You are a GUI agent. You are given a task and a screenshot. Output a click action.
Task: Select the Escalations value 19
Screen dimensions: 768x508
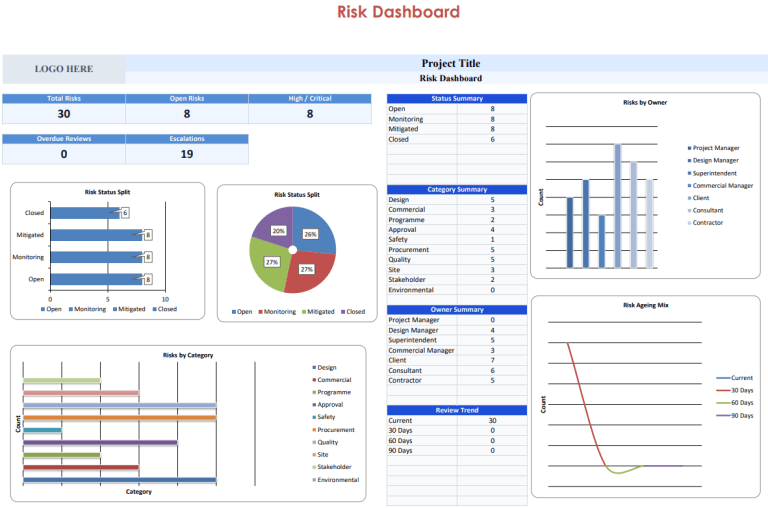click(187, 154)
